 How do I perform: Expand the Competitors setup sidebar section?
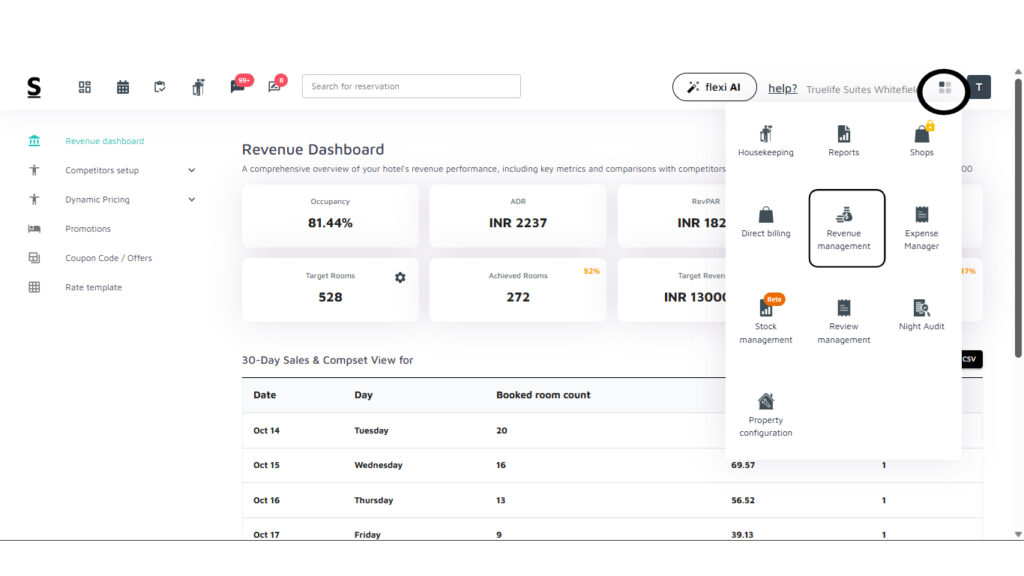191,170
